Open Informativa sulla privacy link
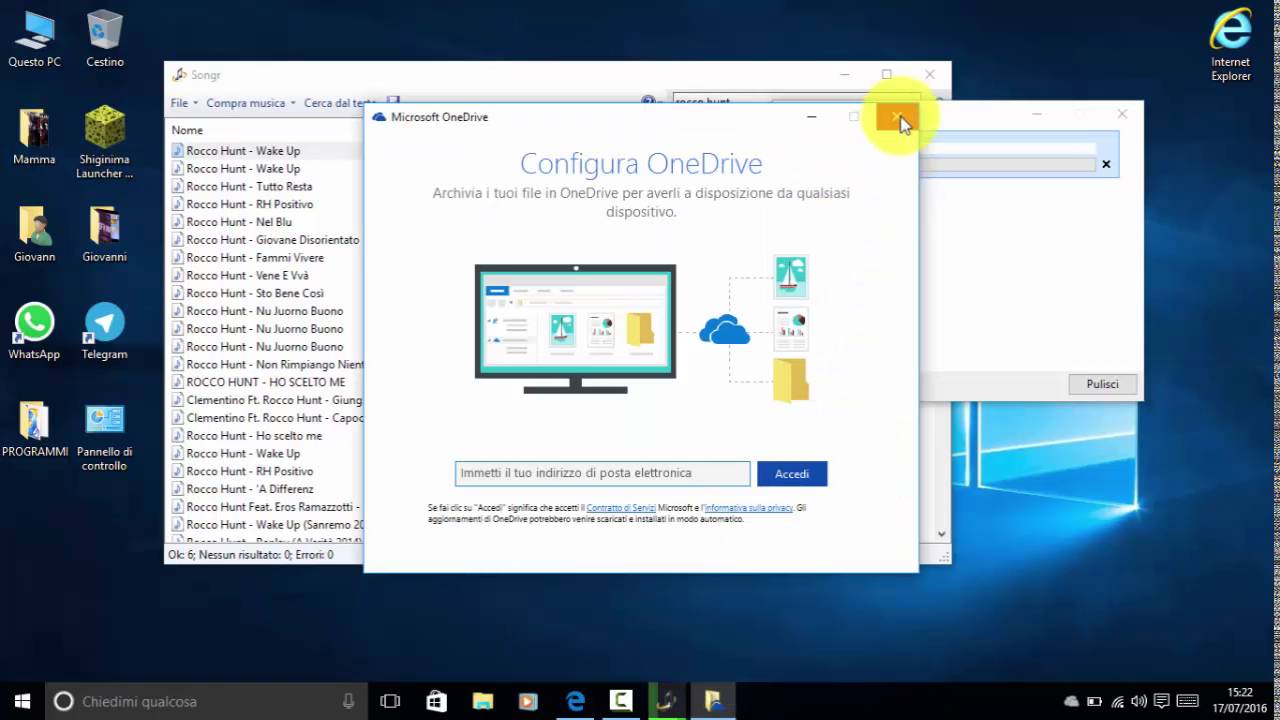This screenshot has height=720, width=1280. pos(748,508)
